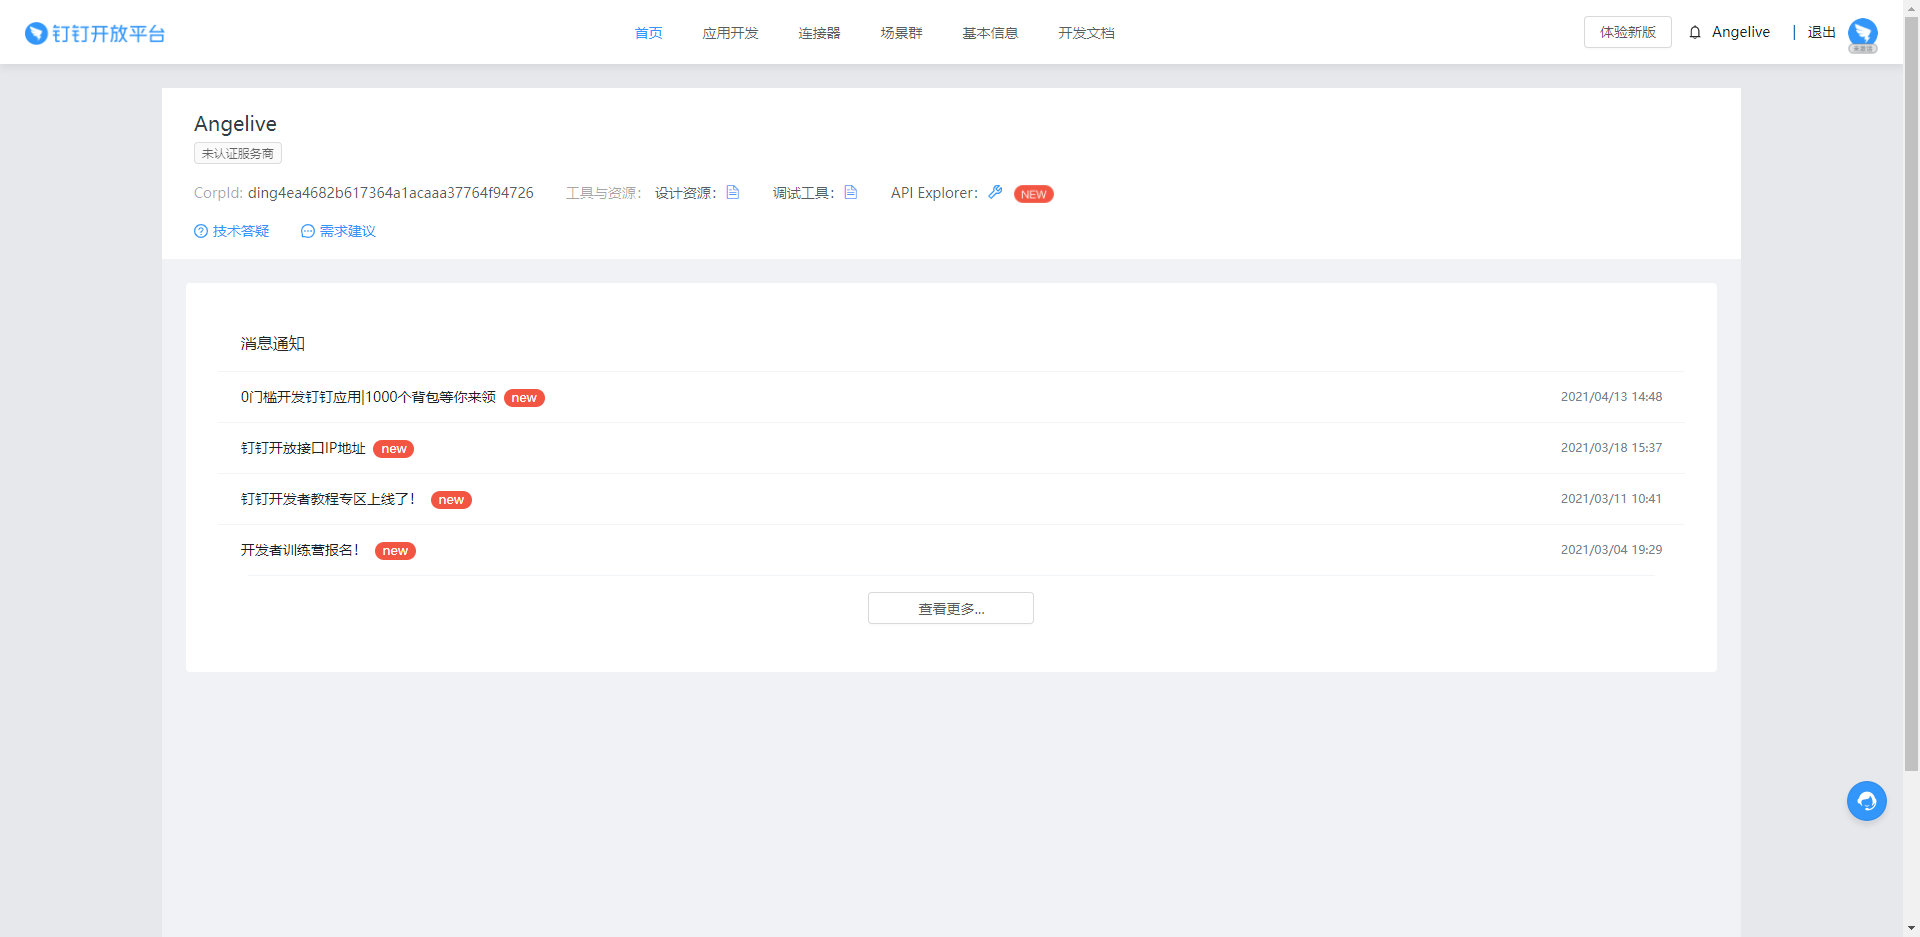Open the 设计资源 document icon
This screenshot has height=937, width=1920.
(733, 192)
